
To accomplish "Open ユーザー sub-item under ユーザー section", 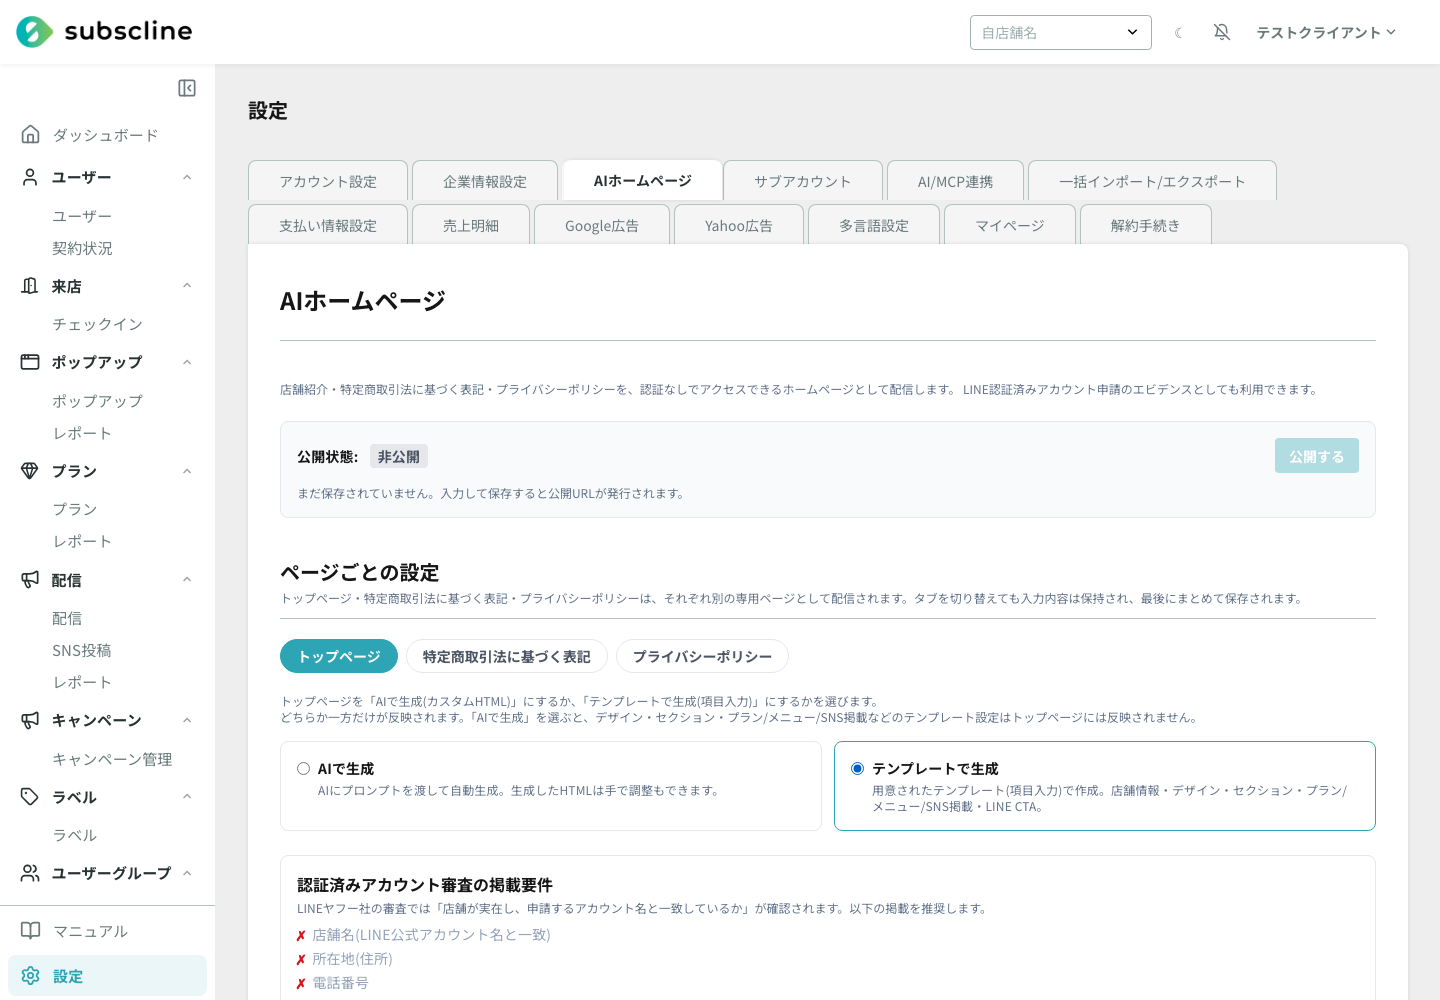I will [82, 216].
